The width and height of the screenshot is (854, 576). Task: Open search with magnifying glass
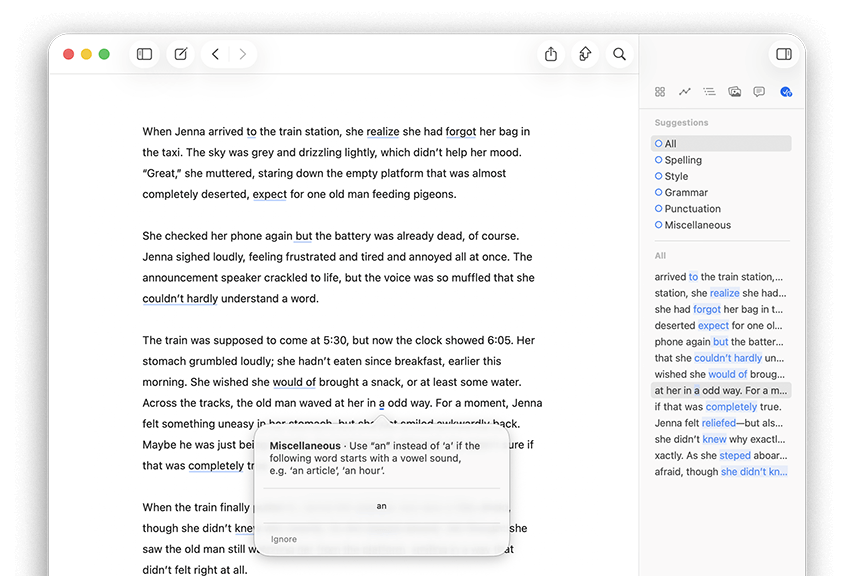[x=620, y=54]
